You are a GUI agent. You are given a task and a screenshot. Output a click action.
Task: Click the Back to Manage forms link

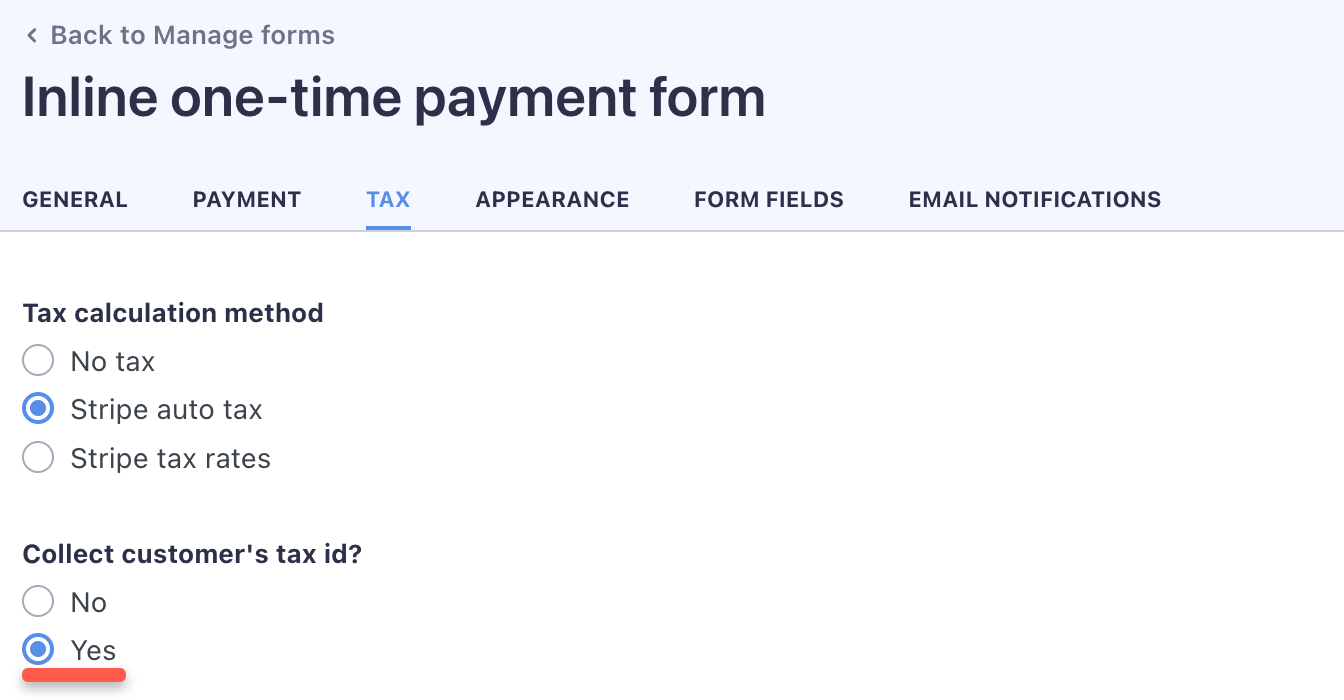click(x=192, y=35)
